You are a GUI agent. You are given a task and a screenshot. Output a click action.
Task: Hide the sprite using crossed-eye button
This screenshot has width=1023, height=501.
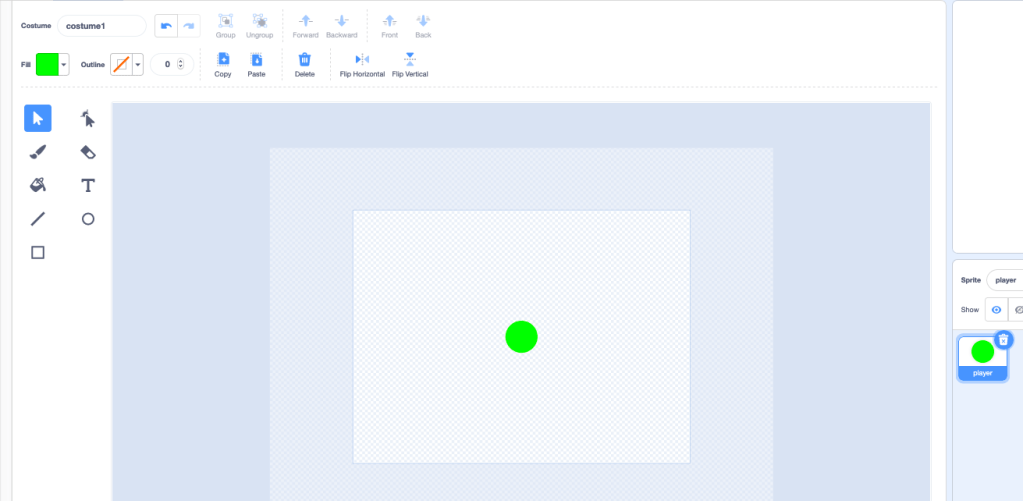point(1017,310)
